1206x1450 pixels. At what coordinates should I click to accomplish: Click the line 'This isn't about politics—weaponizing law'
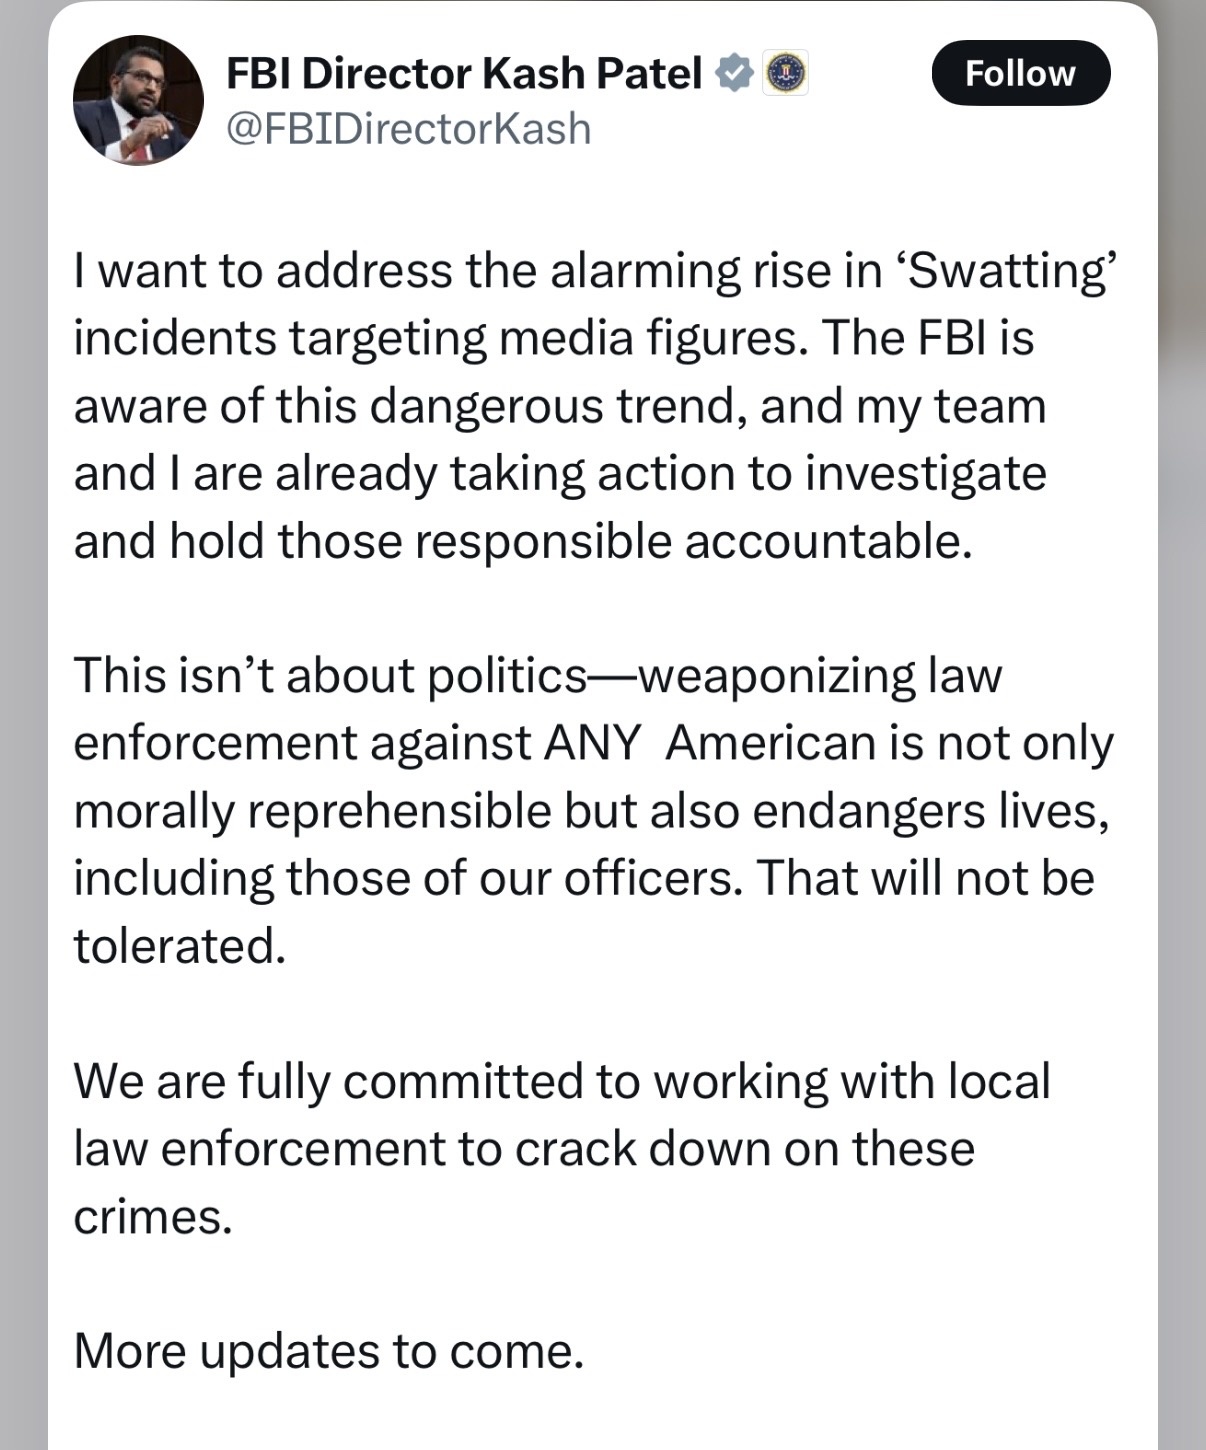[x=537, y=675]
